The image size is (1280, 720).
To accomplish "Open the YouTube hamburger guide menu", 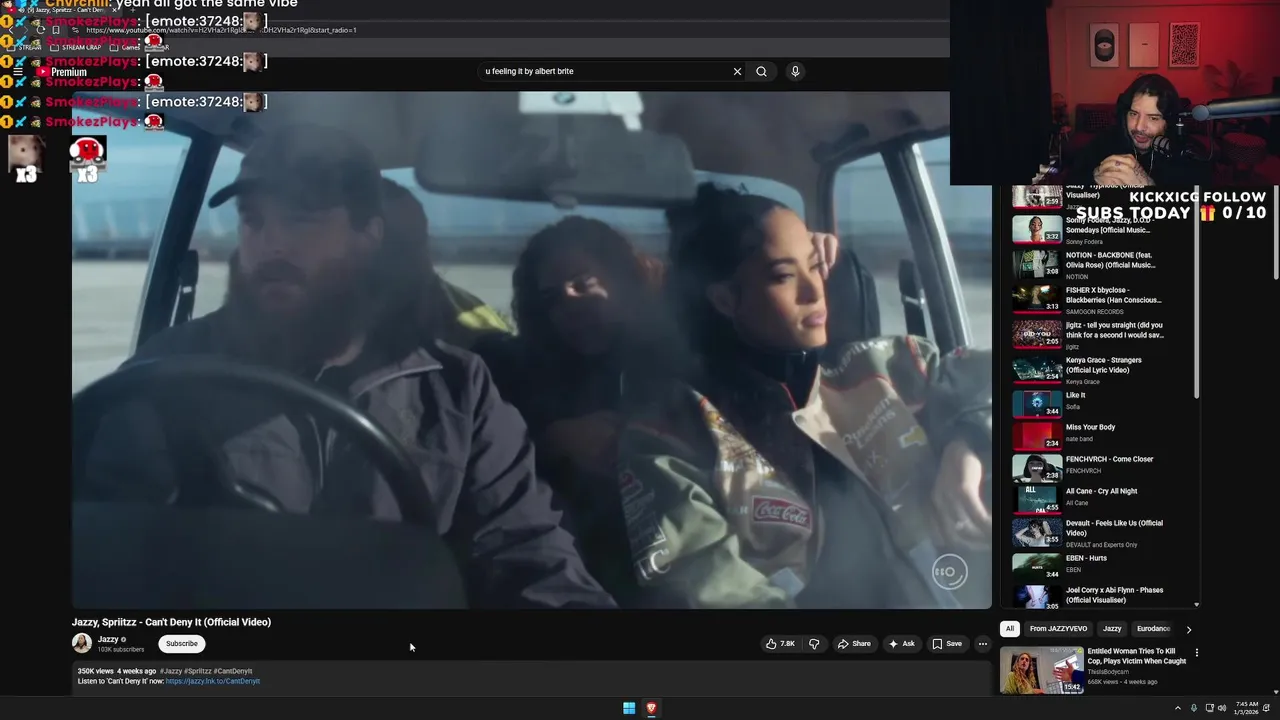I will tap(18, 72).
